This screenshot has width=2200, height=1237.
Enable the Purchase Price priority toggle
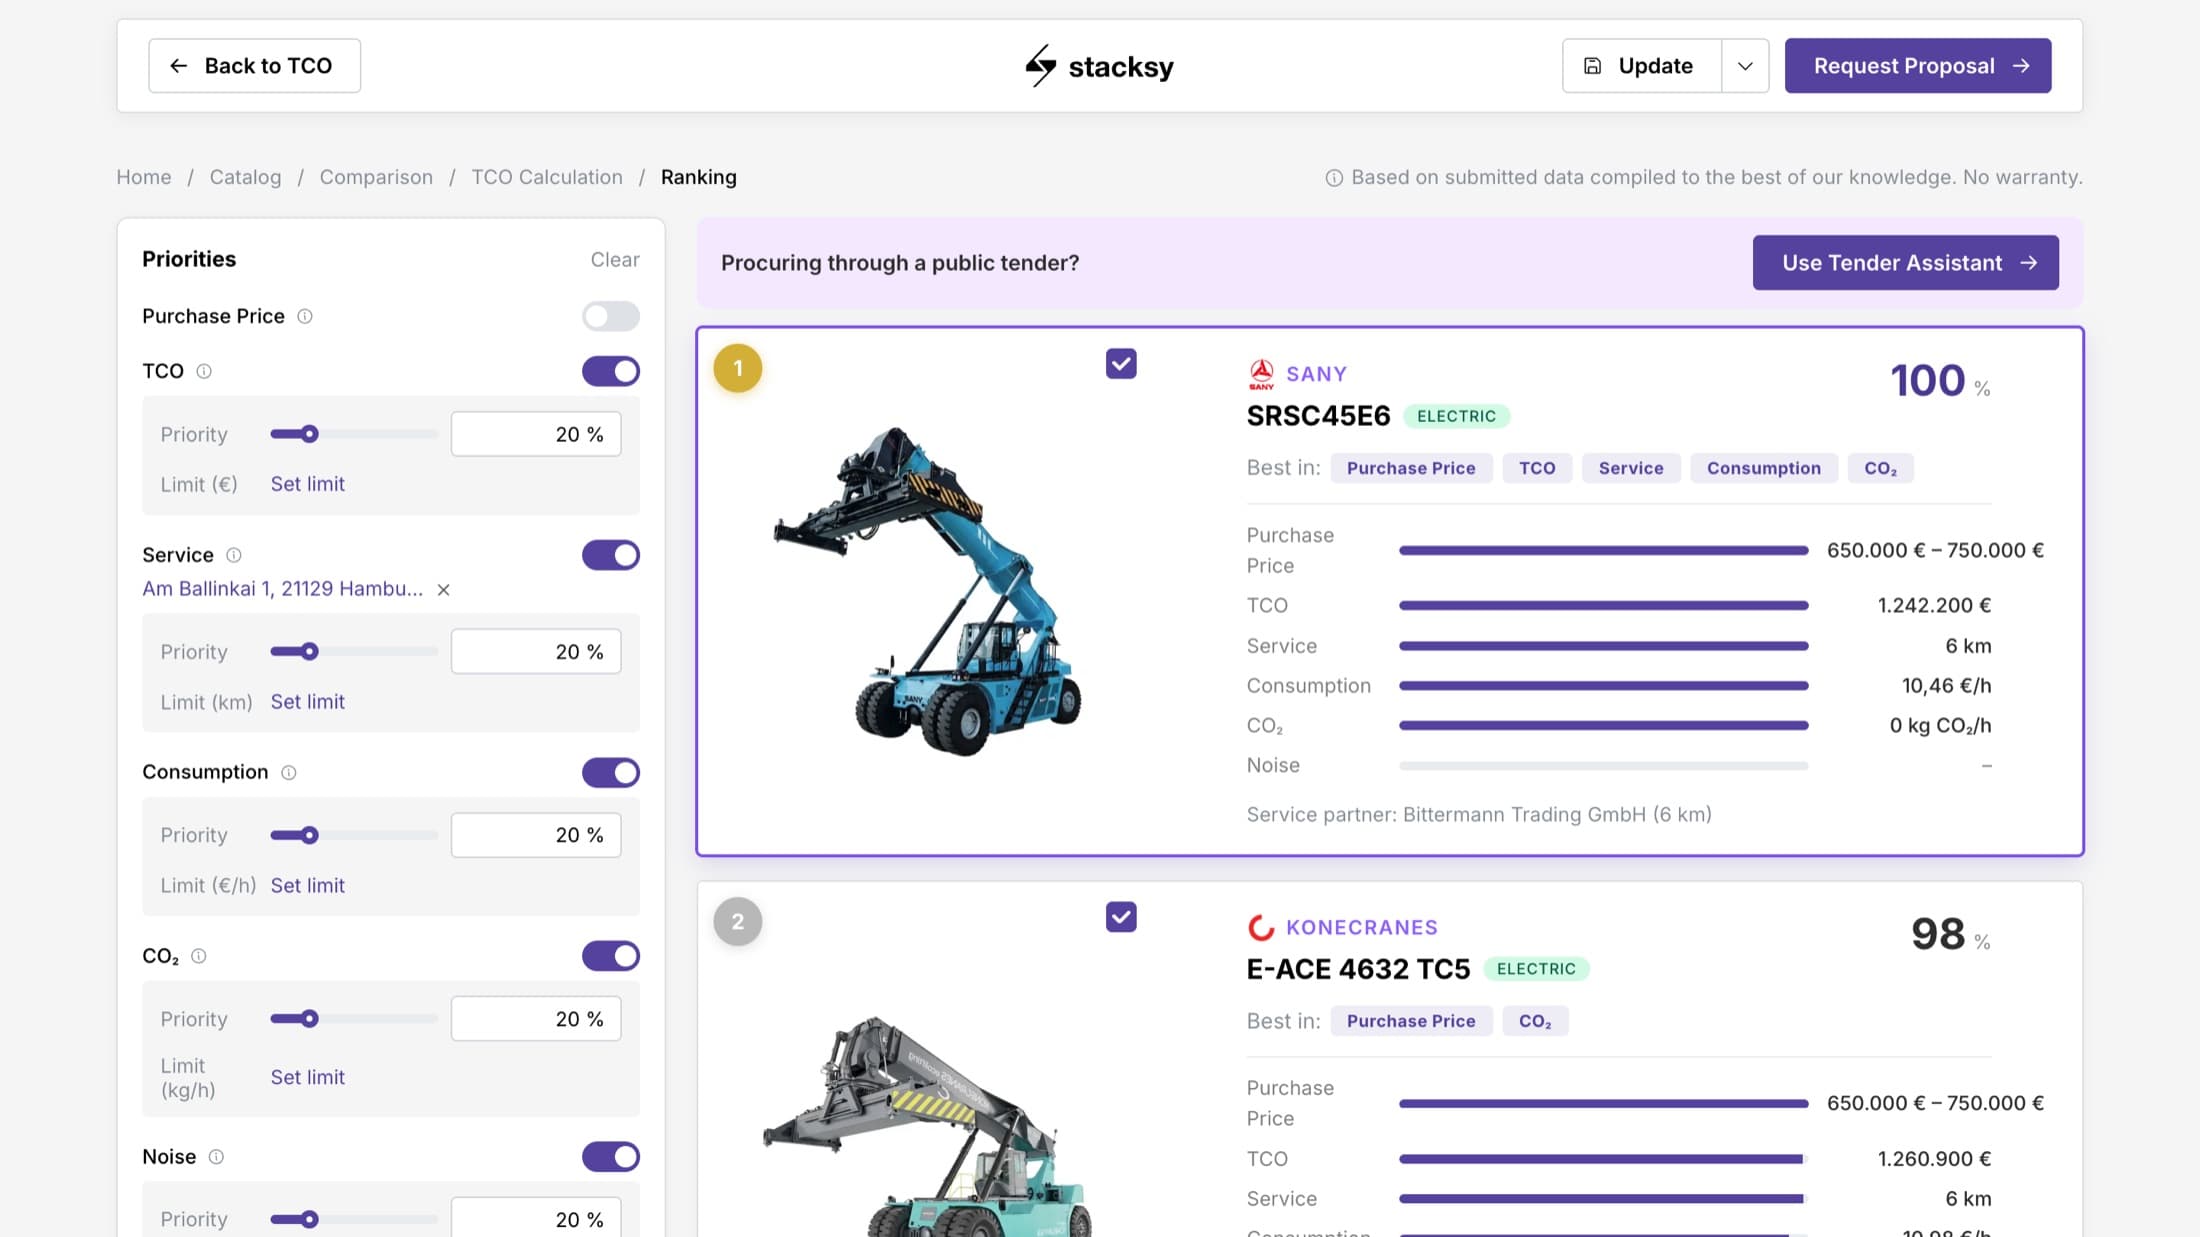(611, 316)
